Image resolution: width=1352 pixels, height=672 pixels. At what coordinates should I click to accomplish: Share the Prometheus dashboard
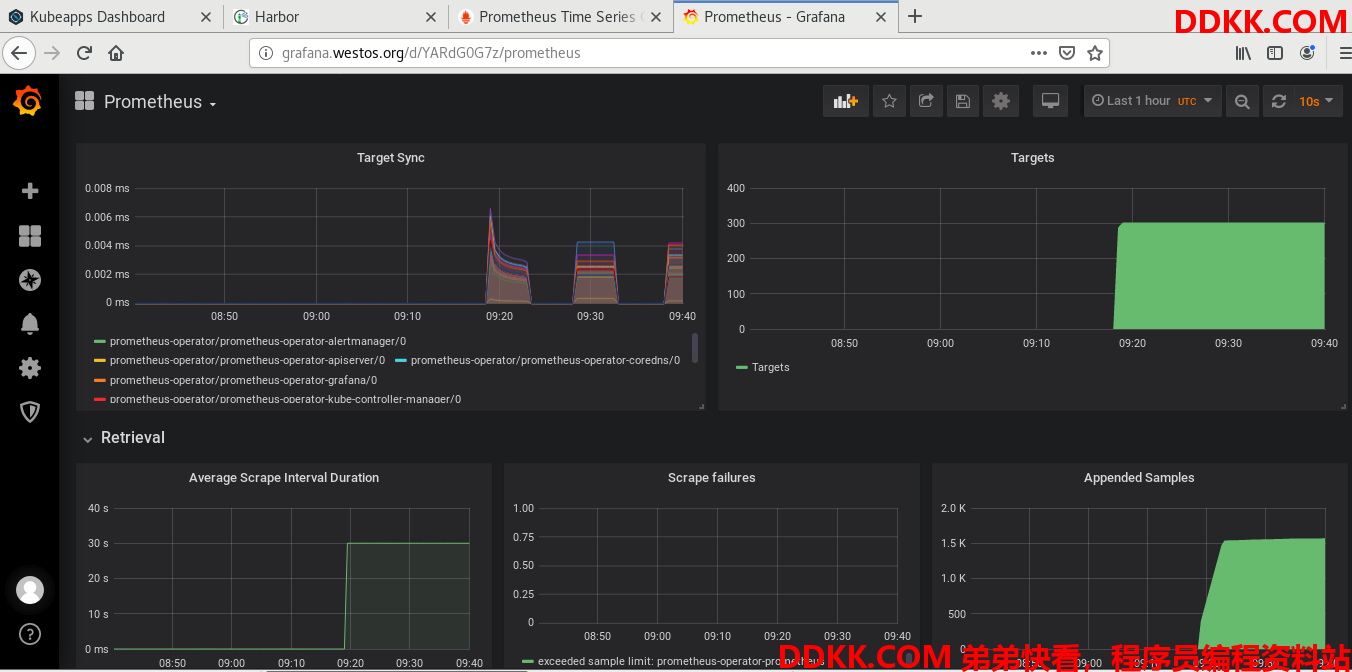[x=926, y=101]
